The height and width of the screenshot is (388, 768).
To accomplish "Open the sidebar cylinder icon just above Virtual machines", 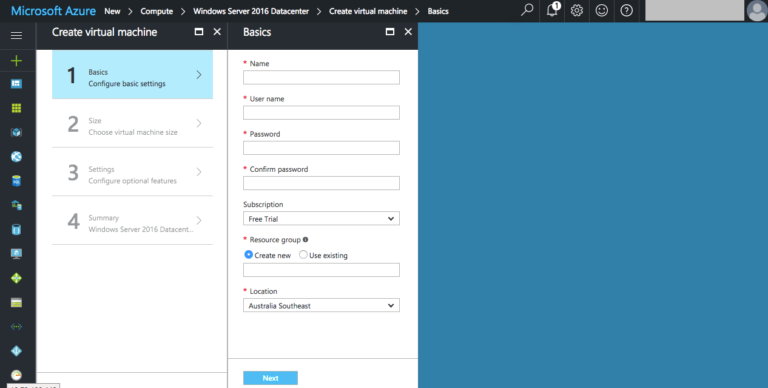I will pos(16,229).
